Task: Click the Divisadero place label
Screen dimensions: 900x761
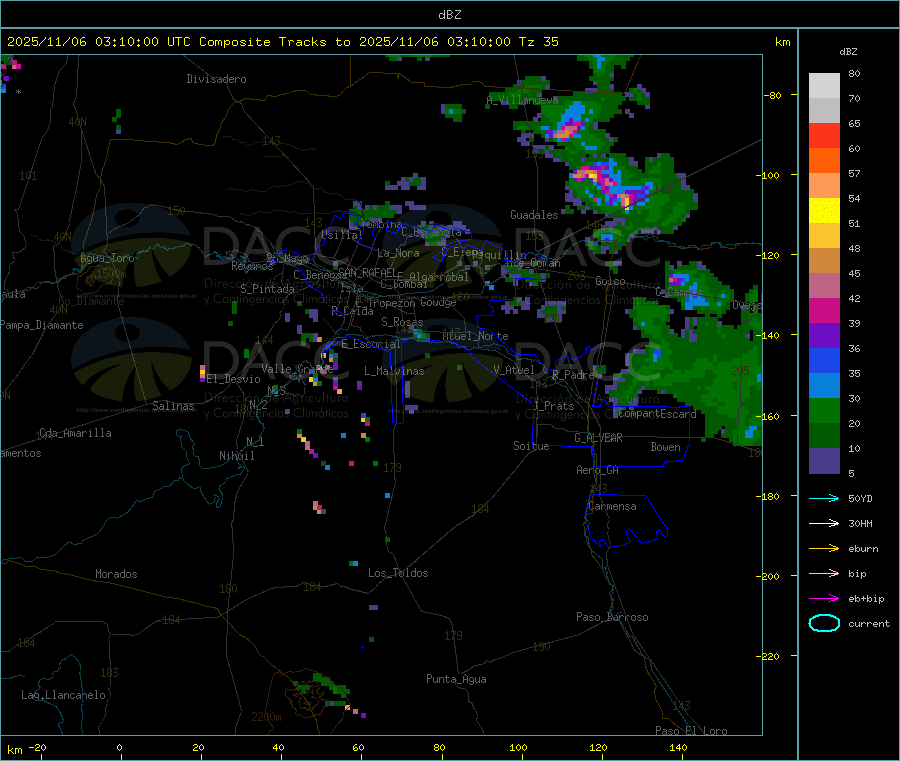Action: (216, 79)
